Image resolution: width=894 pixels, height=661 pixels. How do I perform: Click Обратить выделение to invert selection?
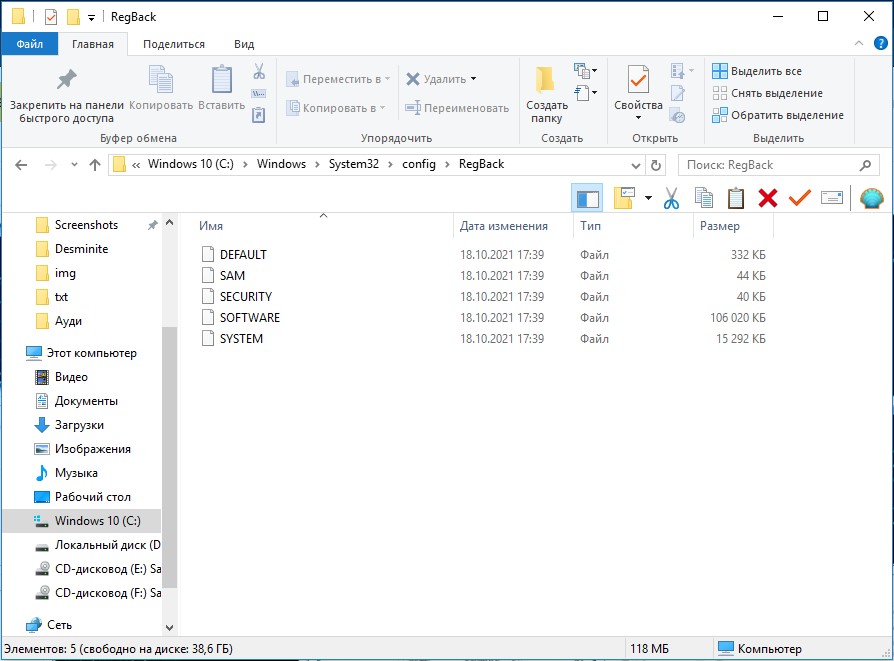tap(777, 115)
